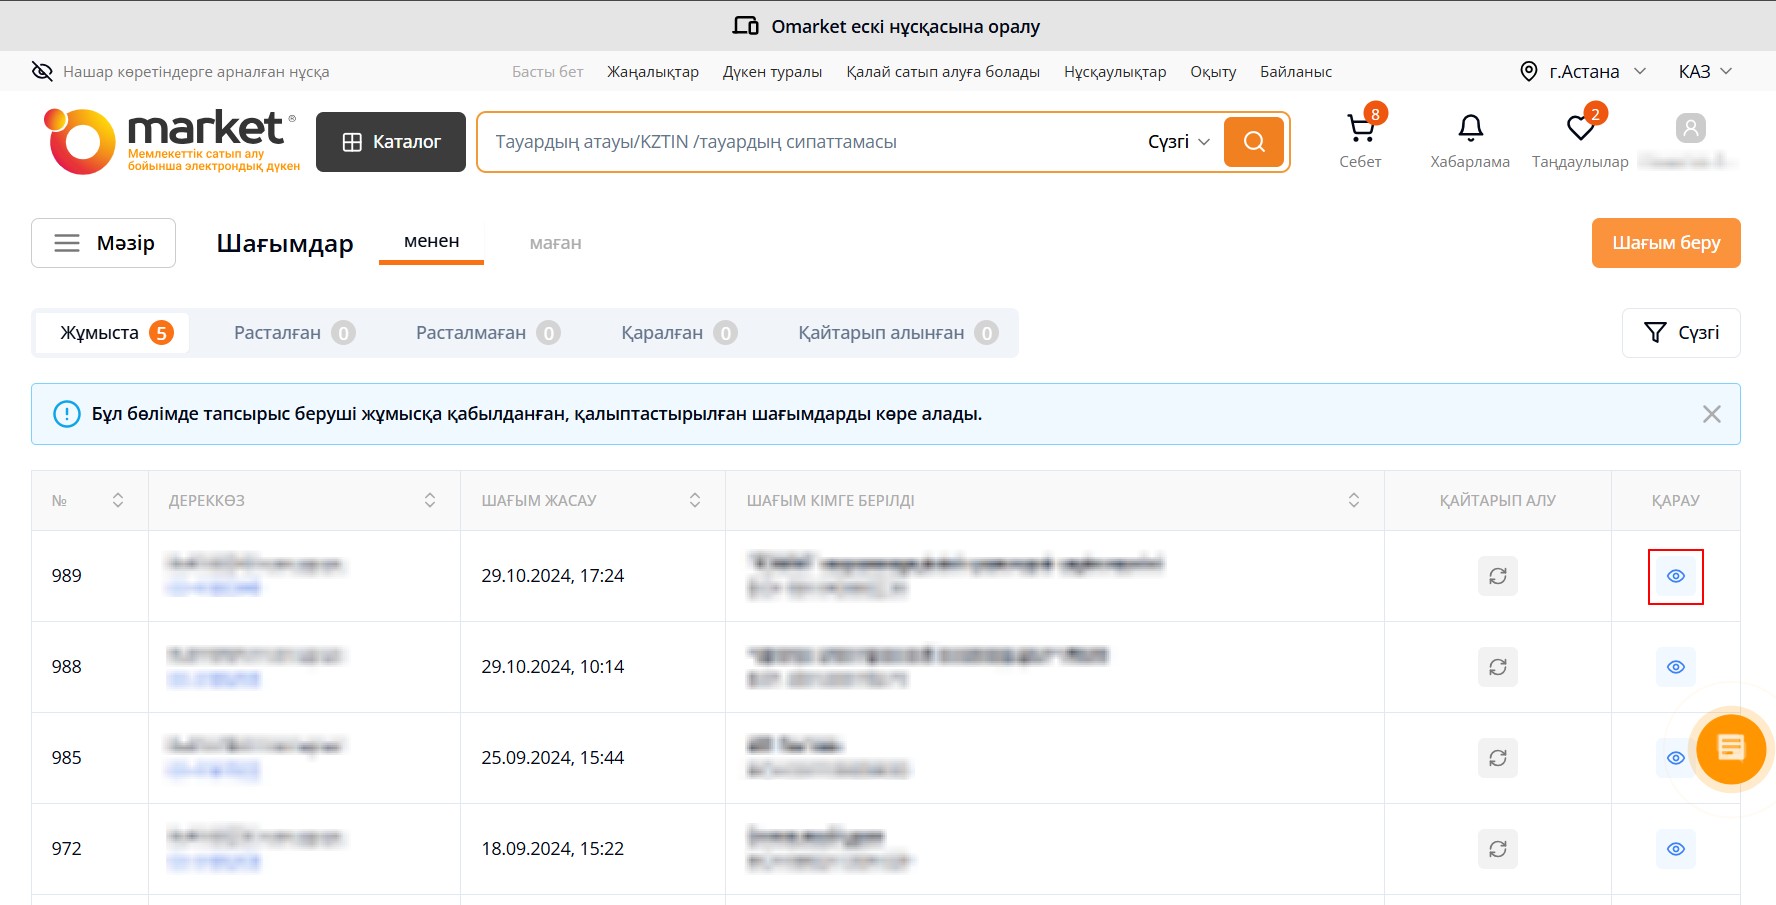This screenshot has width=1776, height=905.
Task: Click the withdraw icon for complaint 989
Action: coord(1497,576)
